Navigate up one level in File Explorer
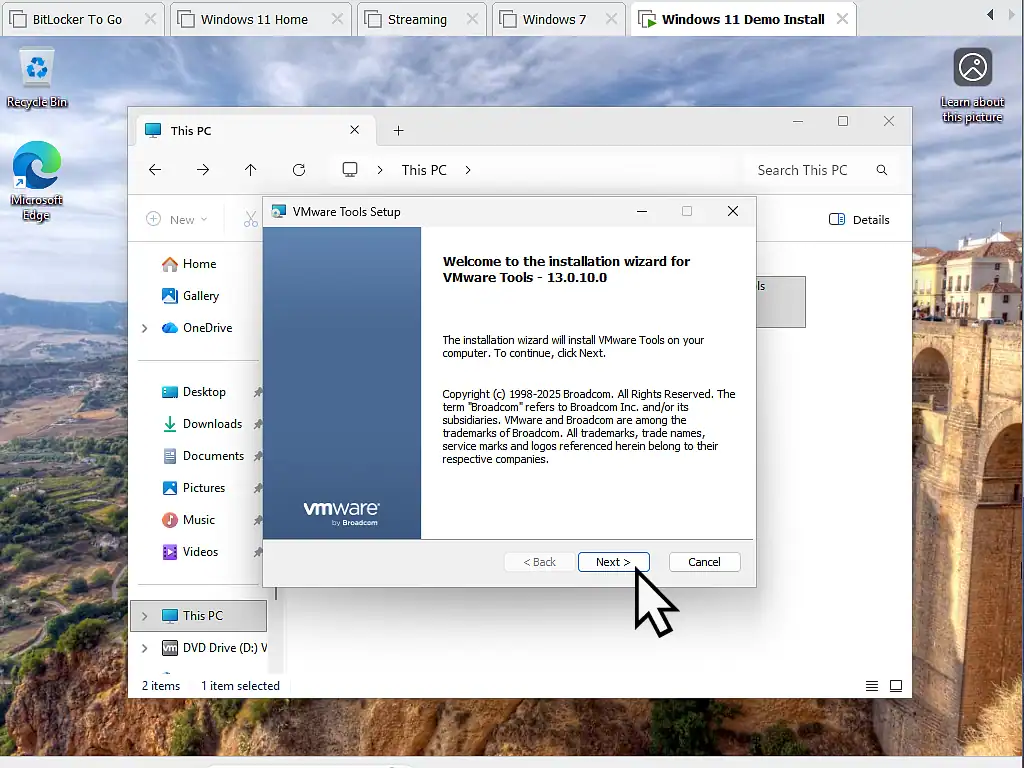1024x768 pixels. coord(251,170)
